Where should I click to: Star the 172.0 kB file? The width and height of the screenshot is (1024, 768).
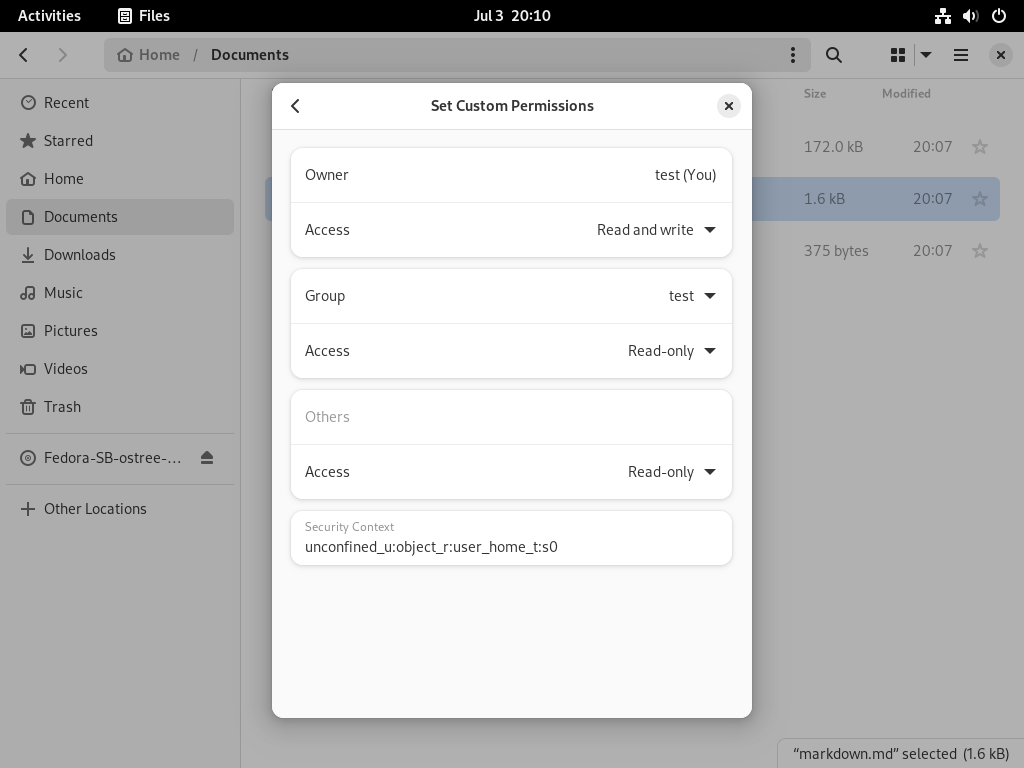(980, 147)
